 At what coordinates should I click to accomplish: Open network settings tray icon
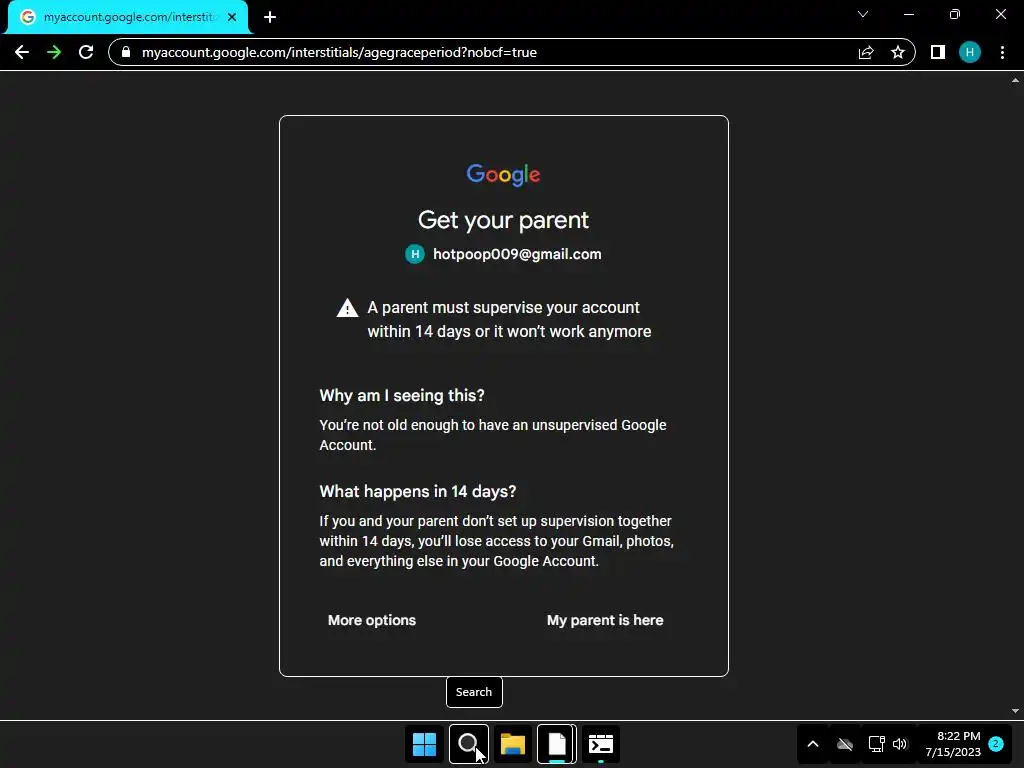[x=876, y=744]
